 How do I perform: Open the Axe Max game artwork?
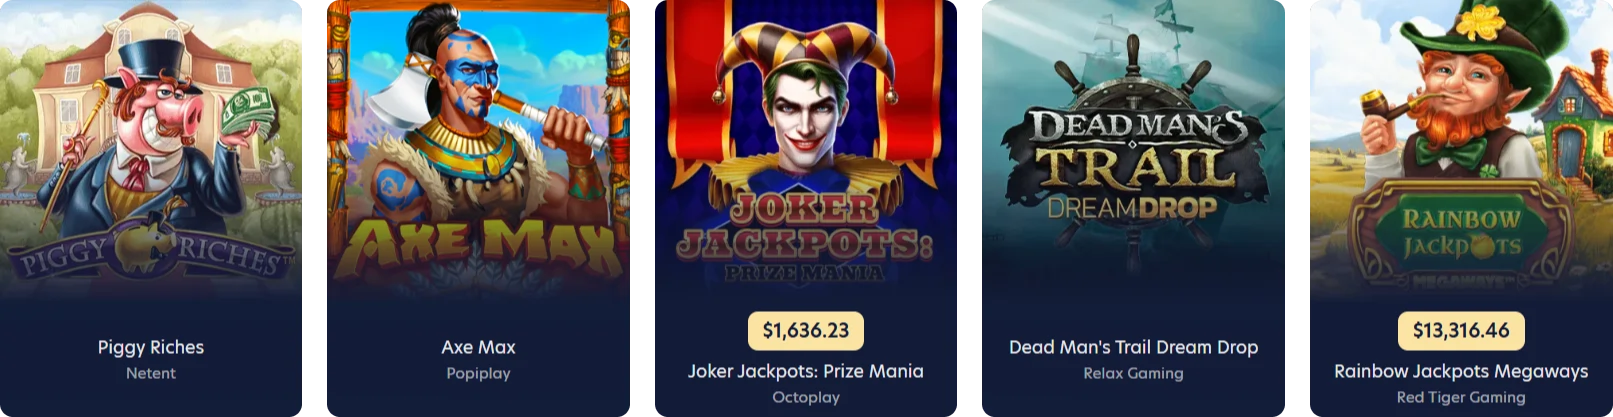coord(478,150)
